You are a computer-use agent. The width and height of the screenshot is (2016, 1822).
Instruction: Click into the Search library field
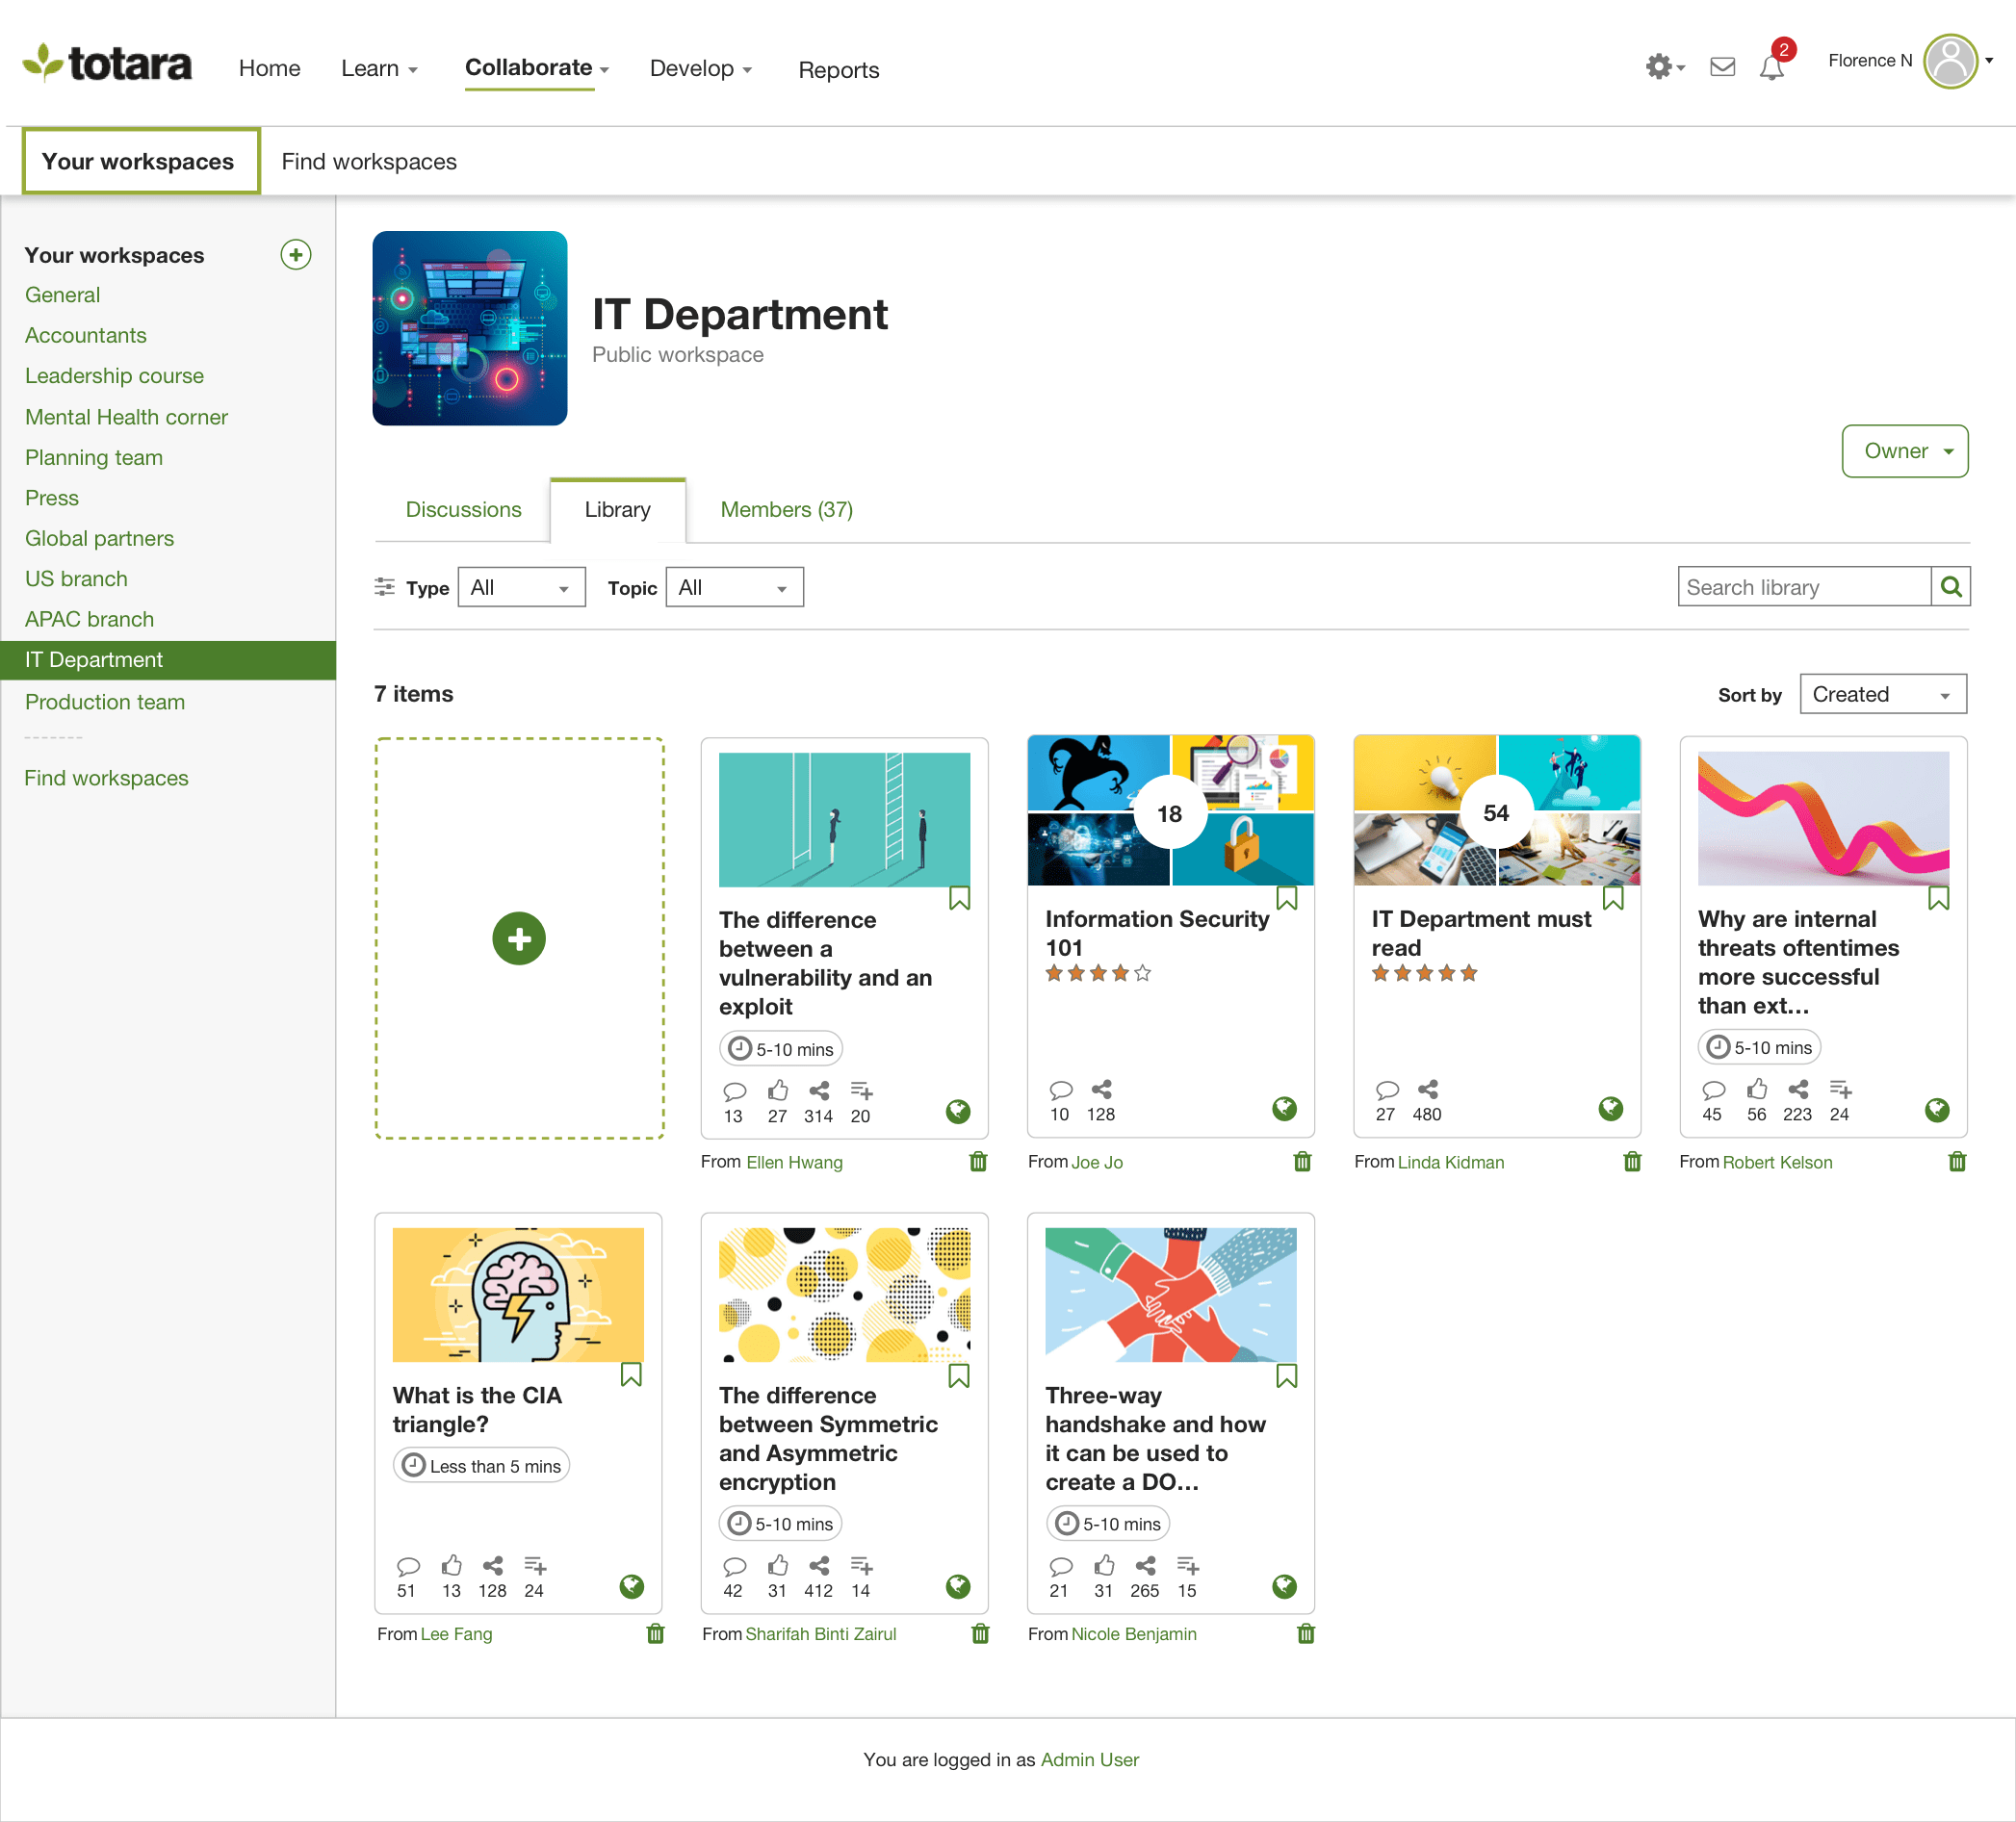coord(1802,587)
